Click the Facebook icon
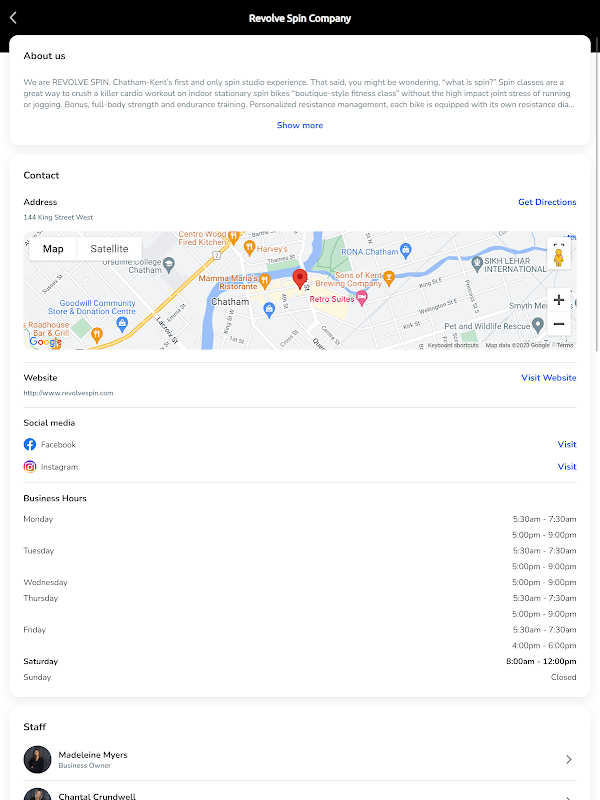This screenshot has height=800, width=600. pyautogui.click(x=30, y=444)
